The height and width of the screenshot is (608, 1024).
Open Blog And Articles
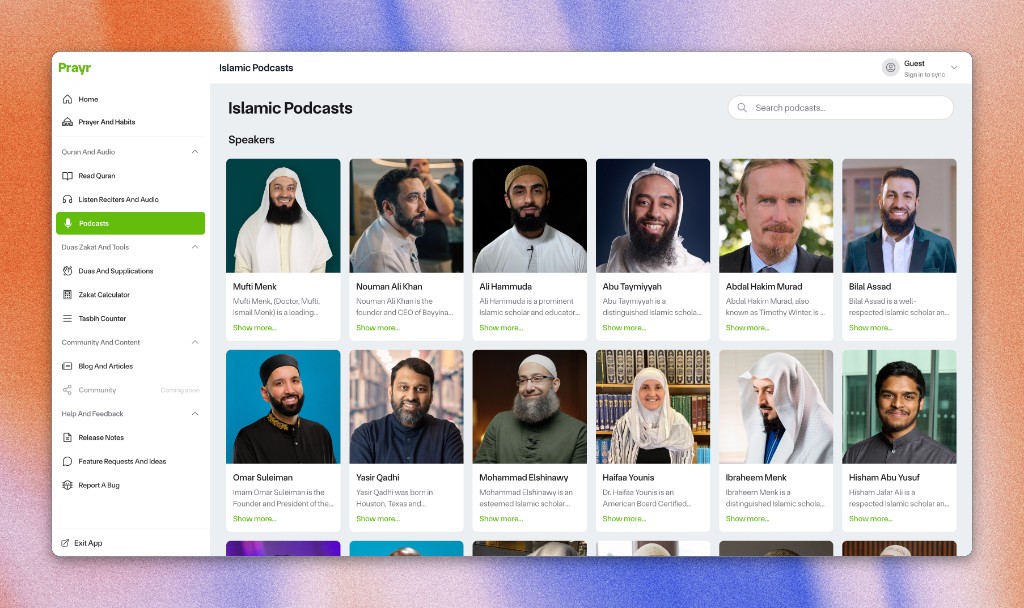[131, 366]
